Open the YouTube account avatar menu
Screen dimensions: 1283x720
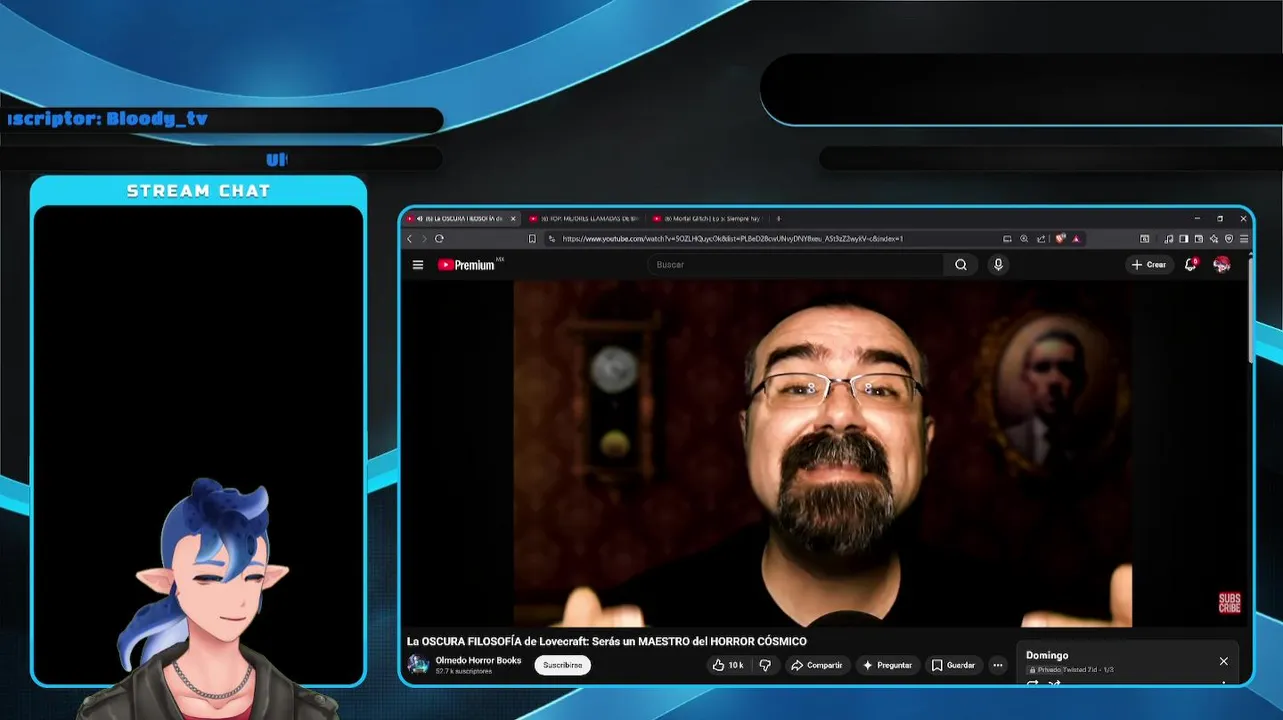click(x=1222, y=264)
